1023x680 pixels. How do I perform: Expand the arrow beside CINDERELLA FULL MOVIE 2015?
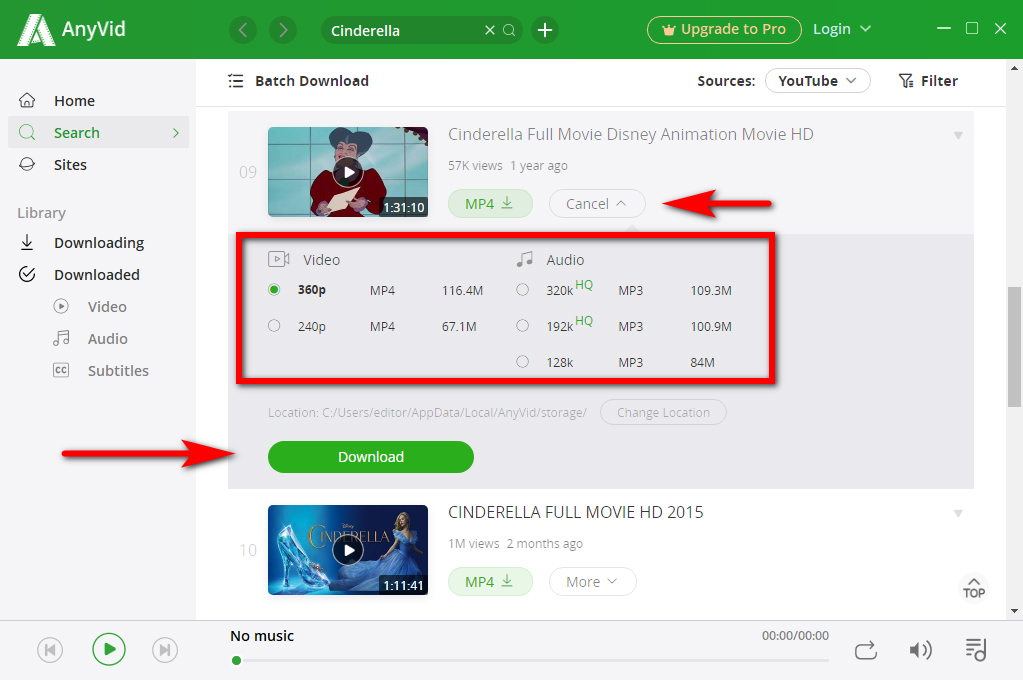coord(958,514)
